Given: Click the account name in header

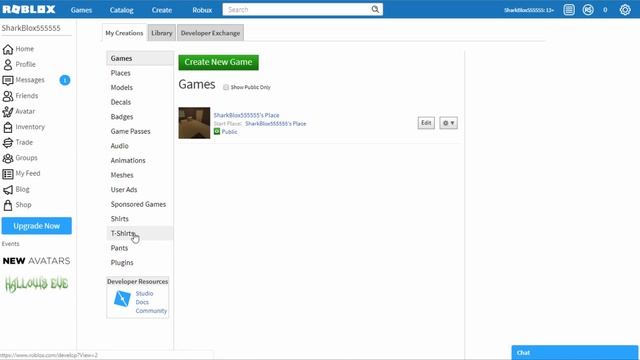Looking at the screenshot, I should click(529, 10).
